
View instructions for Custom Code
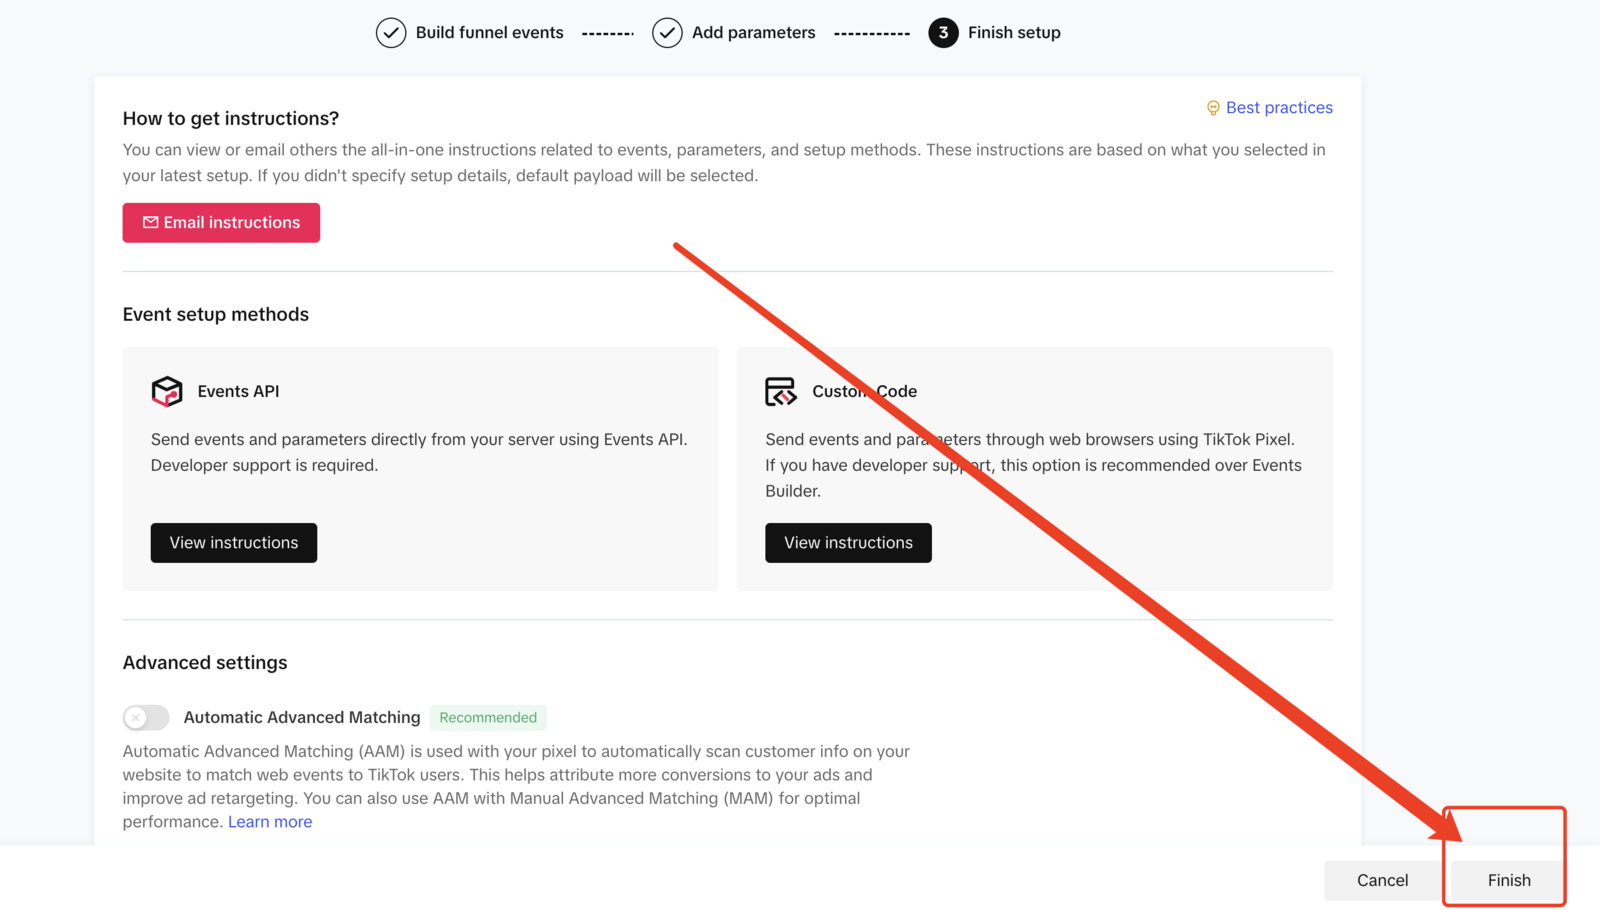tap(848, 543)
